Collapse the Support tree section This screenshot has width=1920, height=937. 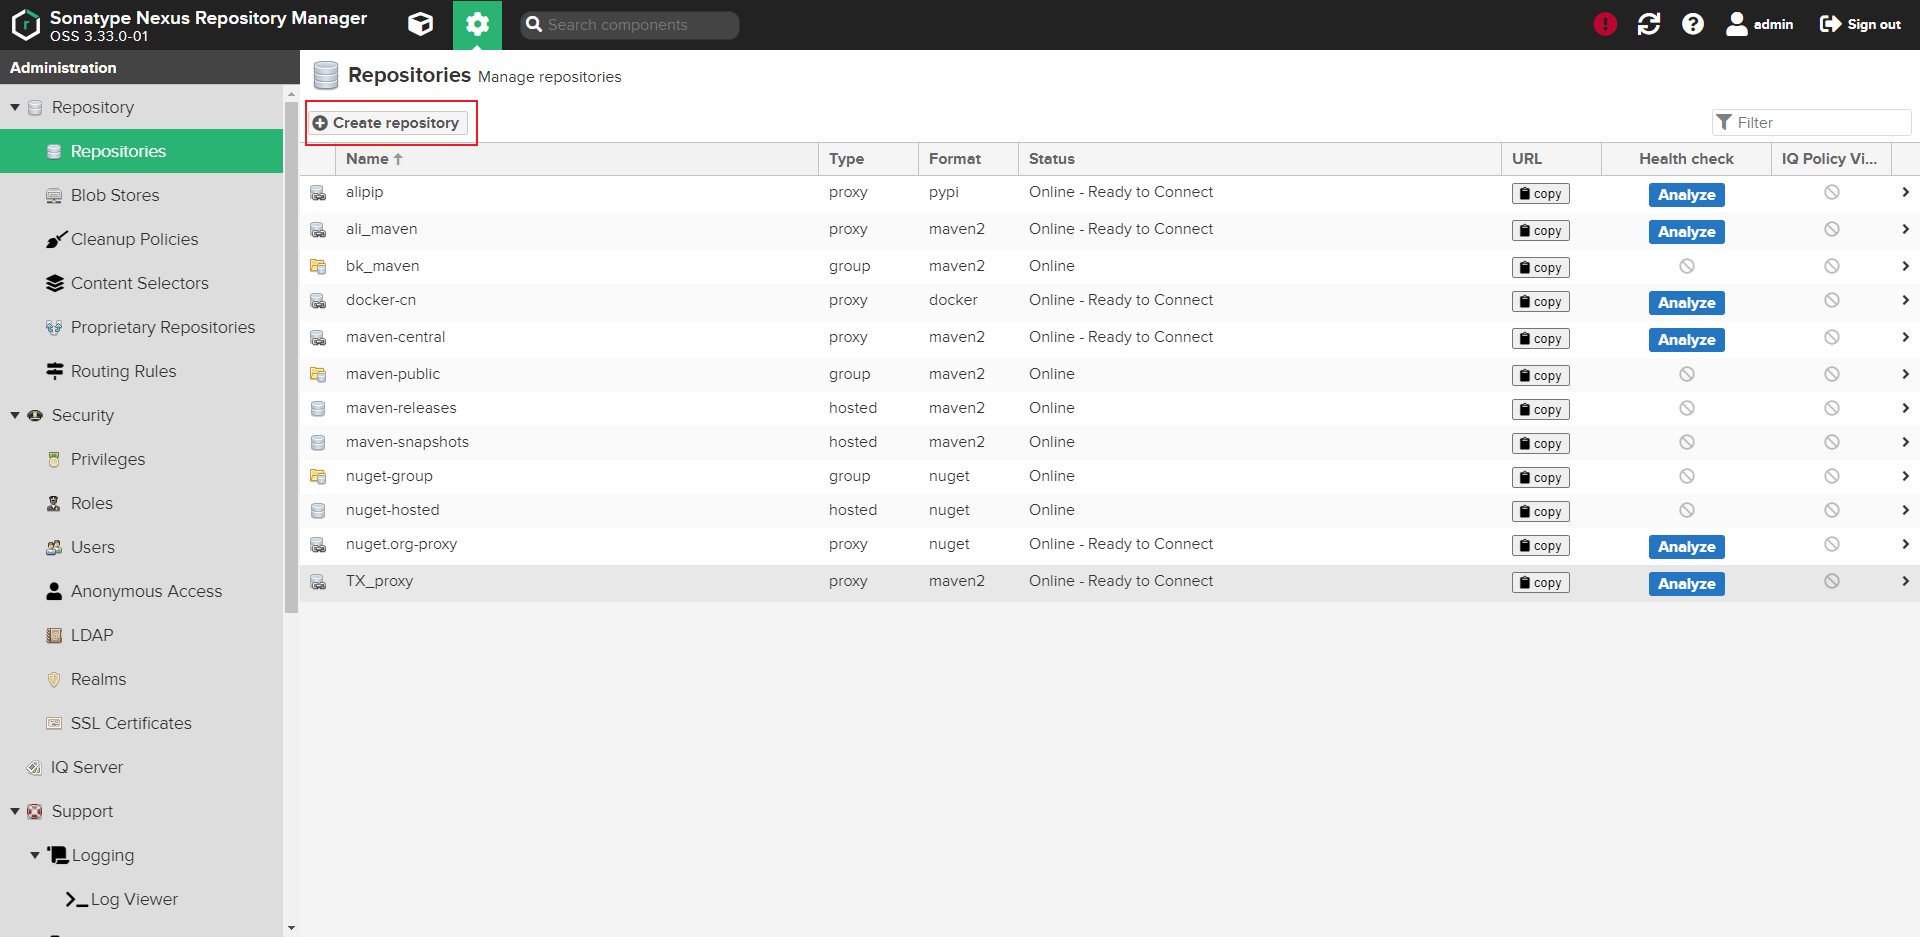click(15, 811)
